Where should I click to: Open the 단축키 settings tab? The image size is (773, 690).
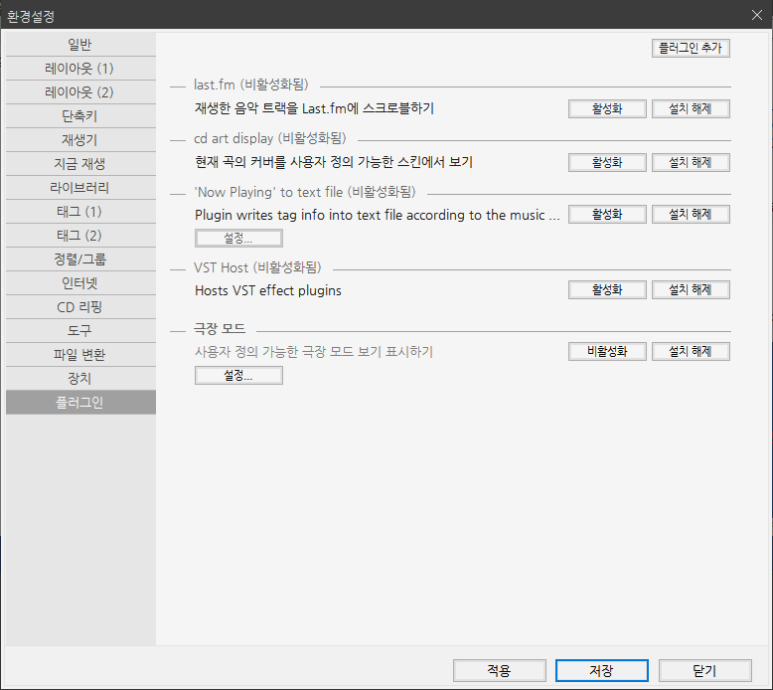click(x=81, y=116)
